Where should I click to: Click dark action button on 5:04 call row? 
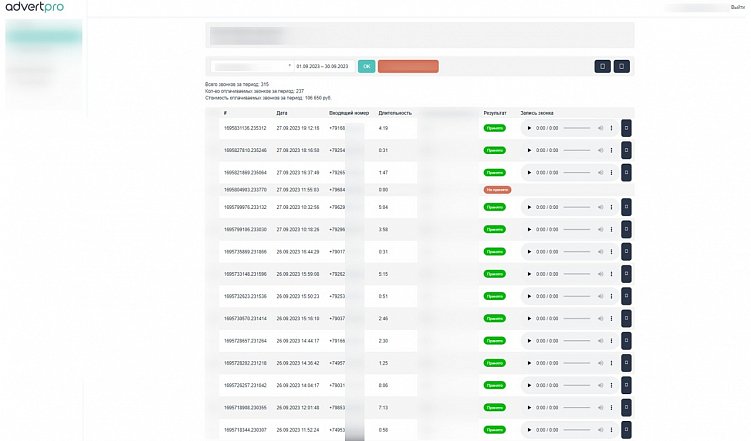click(x=626, y=207)
